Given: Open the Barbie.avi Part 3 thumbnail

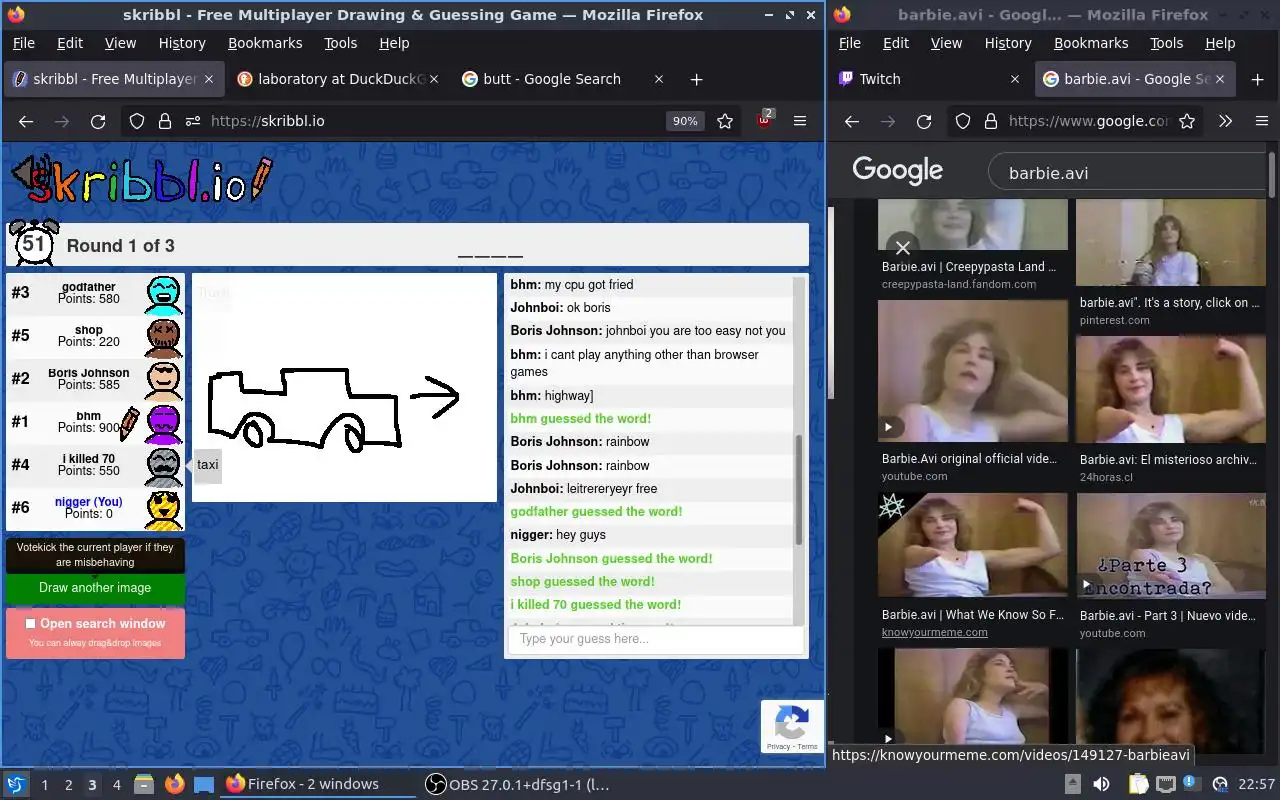Looking at the screenshot, I should [1171, 545].
